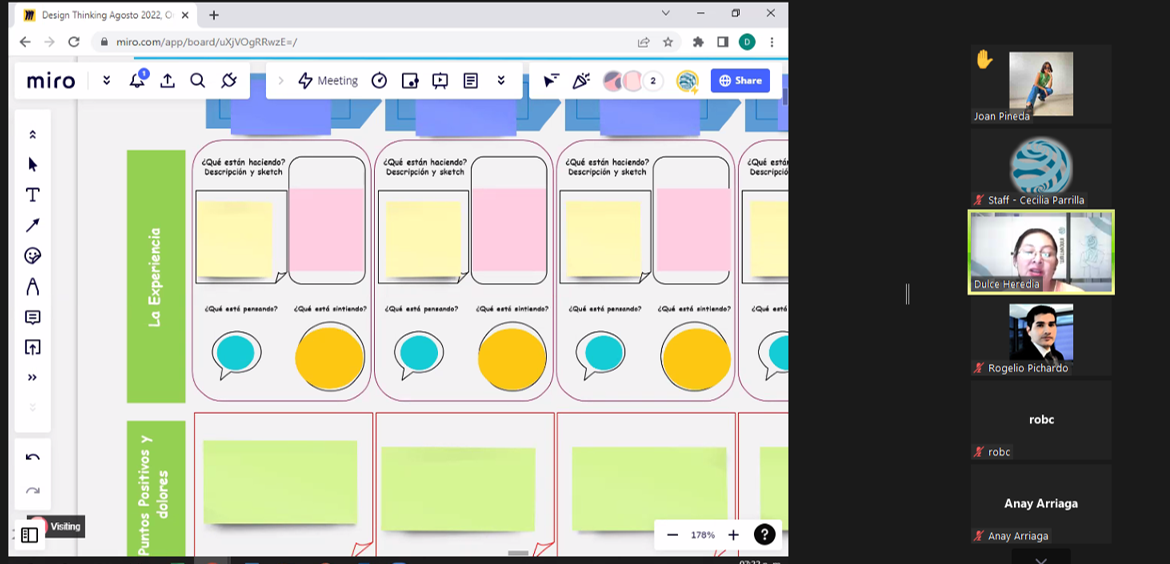Expand more tools in left sidebar
1170x564 pixels.
[32, 377]
